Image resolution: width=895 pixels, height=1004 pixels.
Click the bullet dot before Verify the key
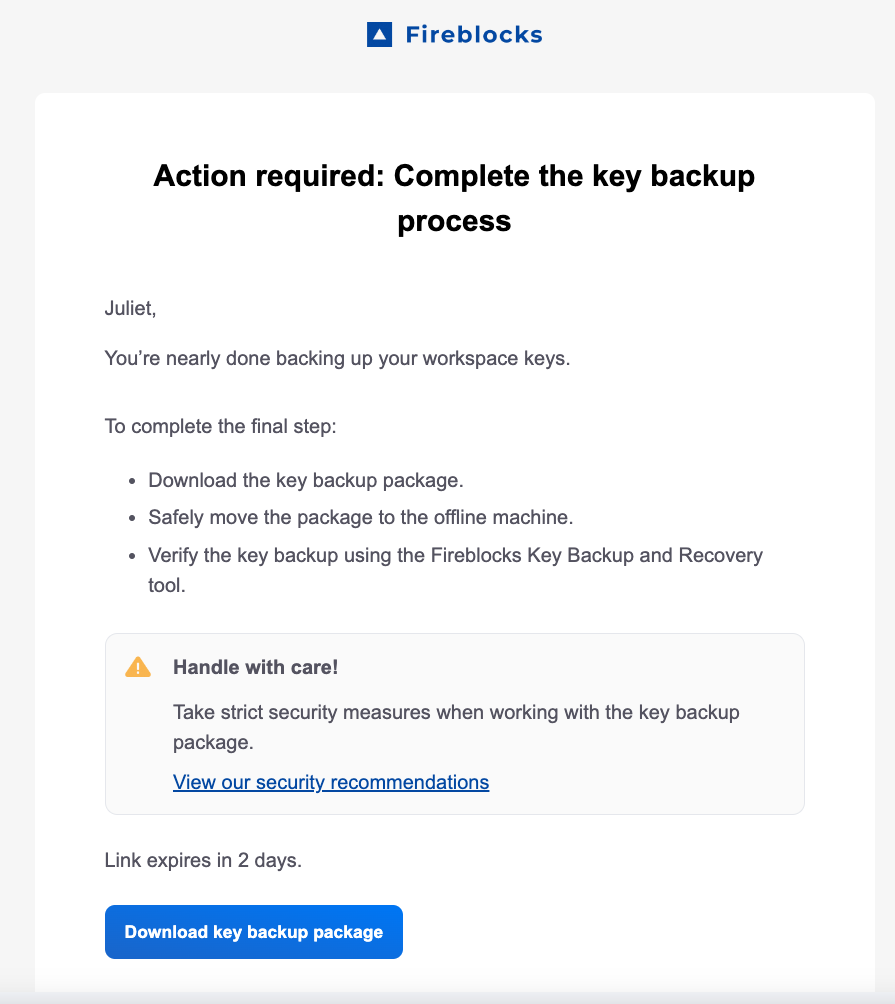click(132, 555)
